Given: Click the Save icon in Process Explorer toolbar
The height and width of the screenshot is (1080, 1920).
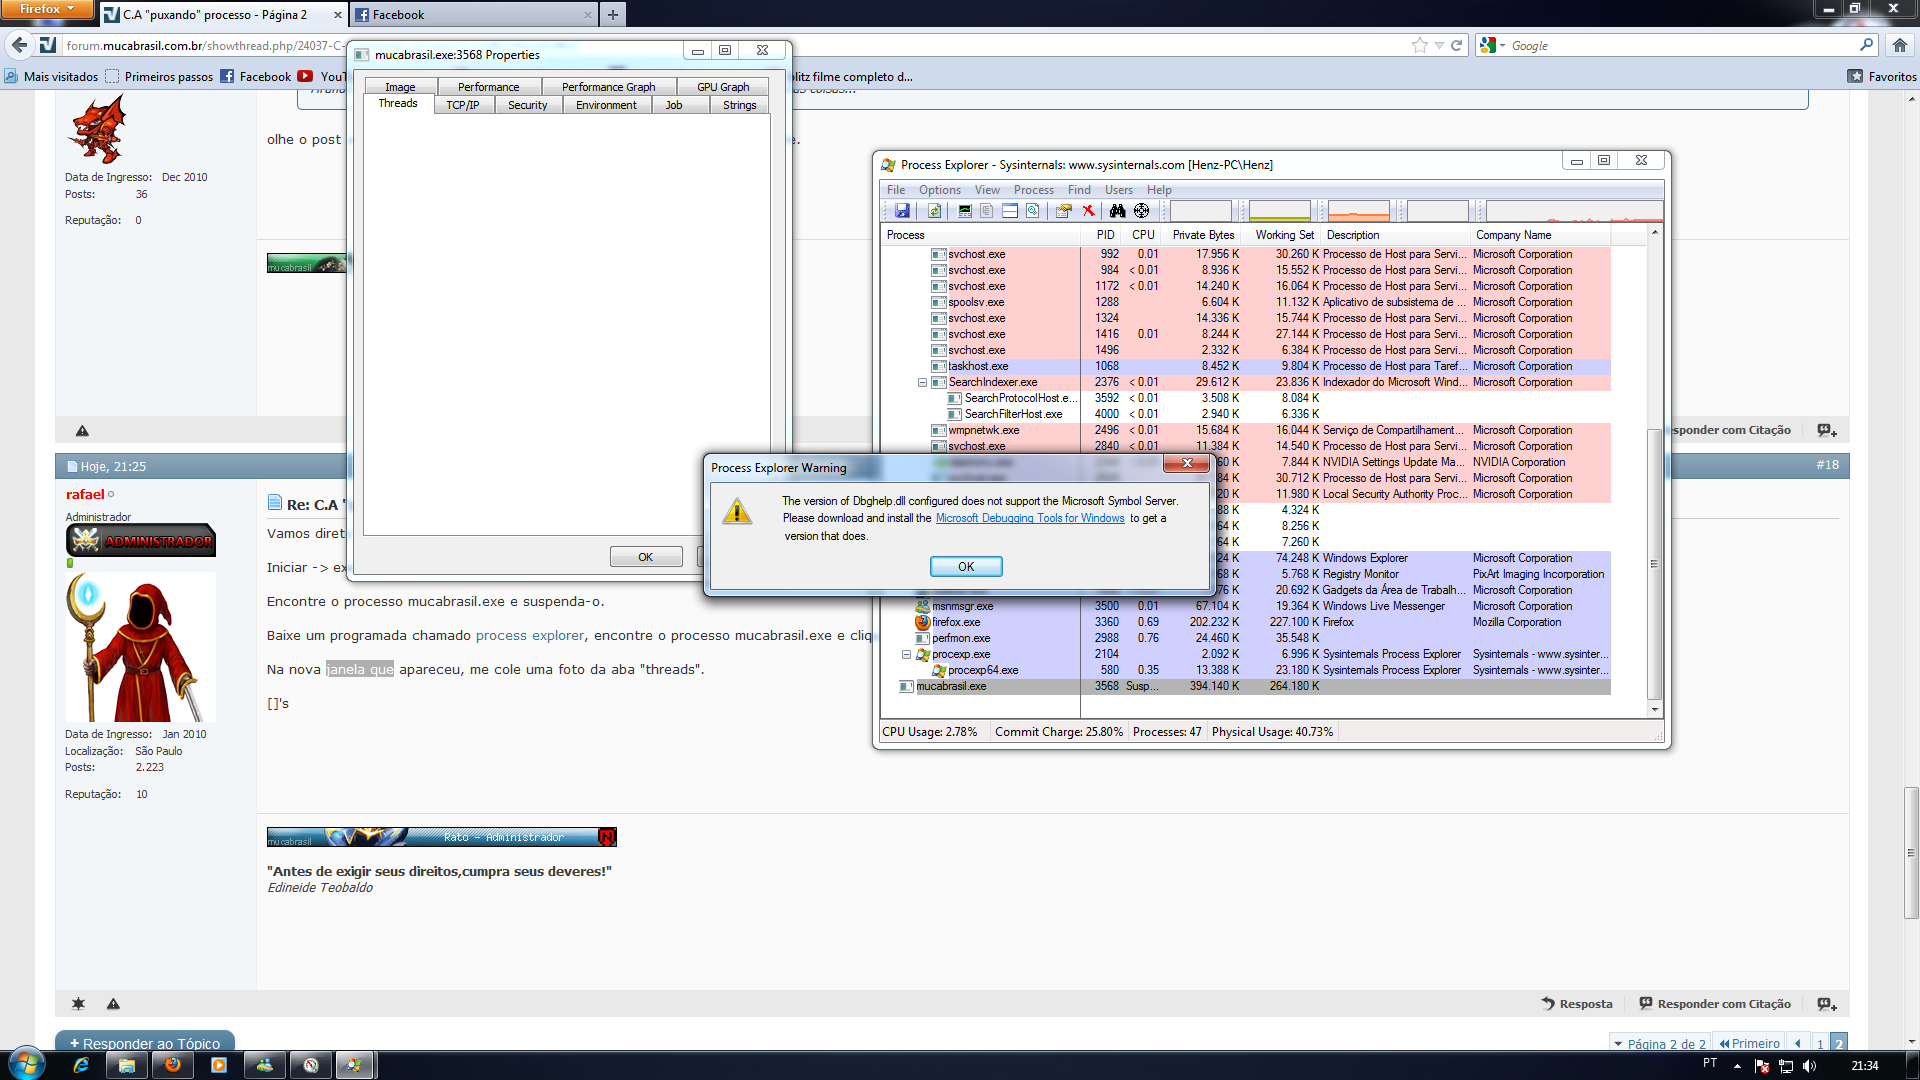Looking at the screenshot, I should (x=902, y=211).
